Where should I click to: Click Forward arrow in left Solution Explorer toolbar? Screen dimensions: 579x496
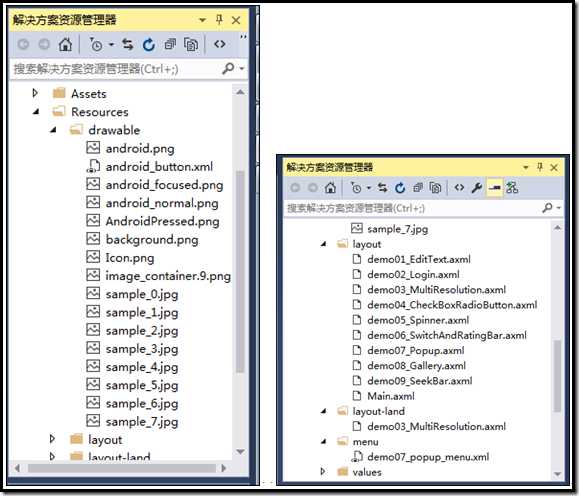pos(44,45)
